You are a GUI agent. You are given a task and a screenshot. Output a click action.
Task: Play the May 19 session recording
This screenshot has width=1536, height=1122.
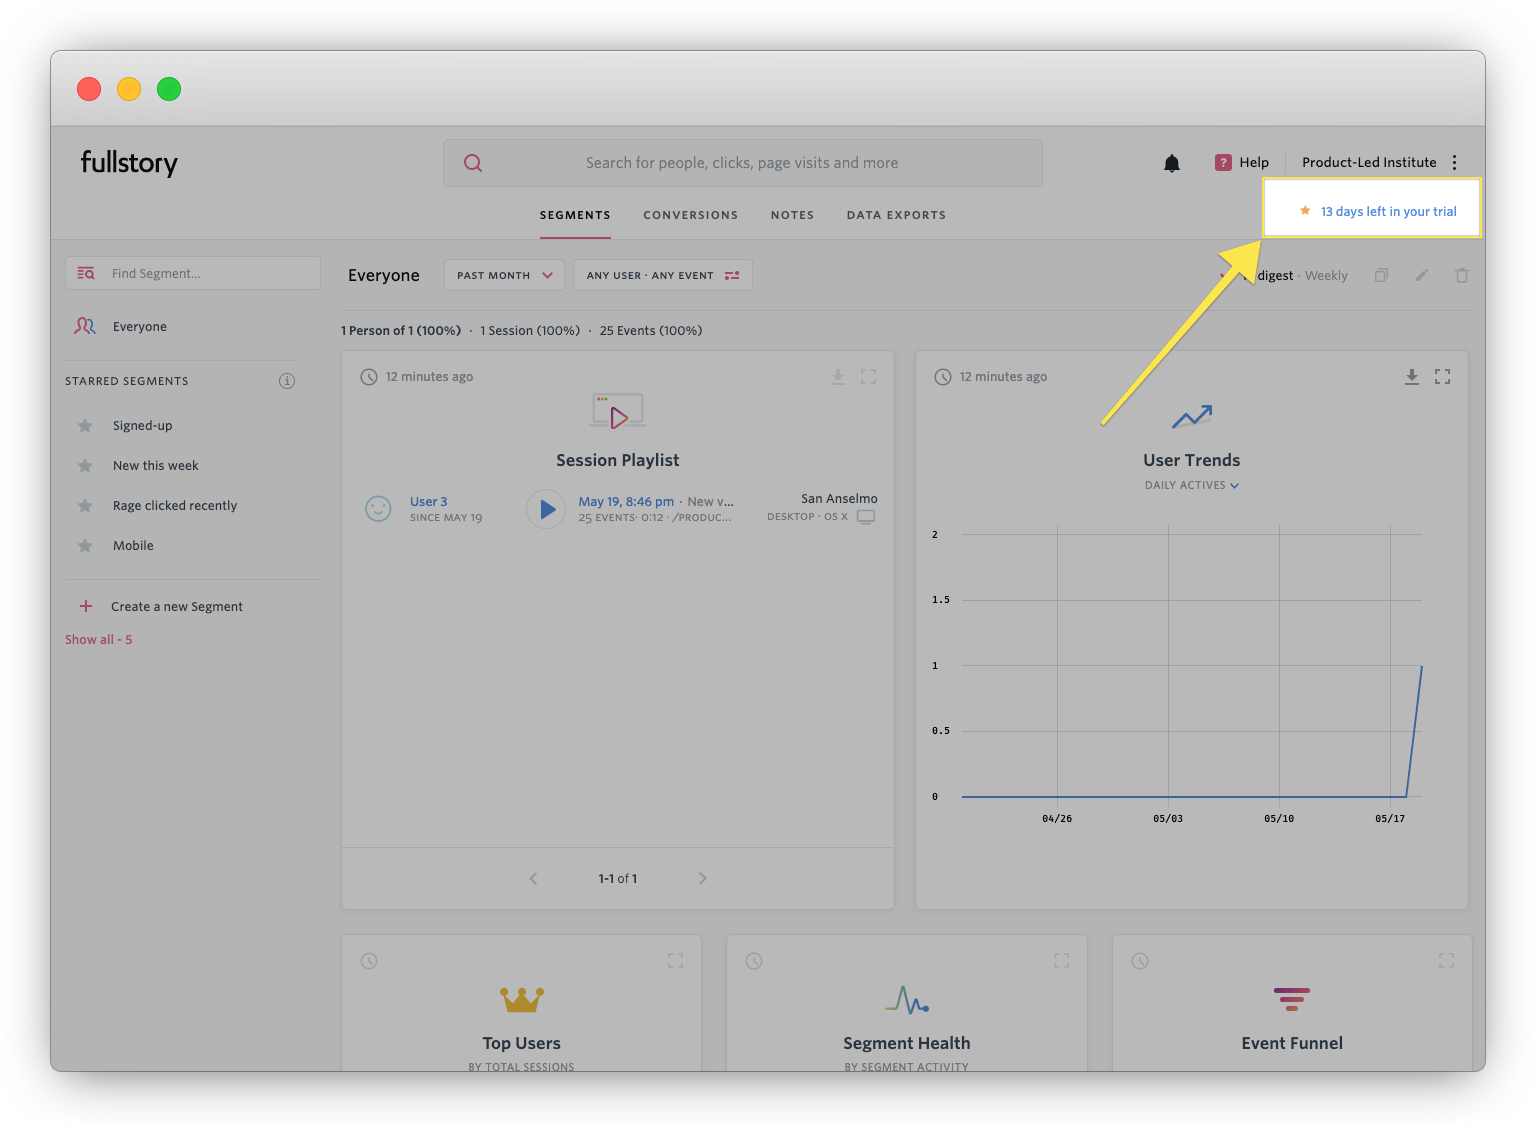coord(546,509)
